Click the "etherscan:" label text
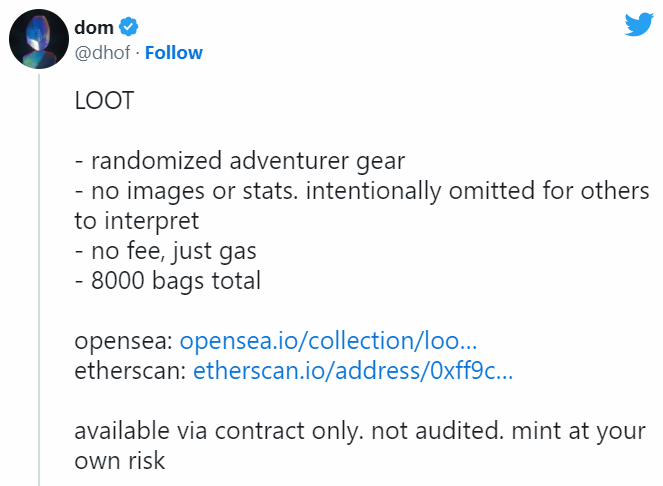 131,372
